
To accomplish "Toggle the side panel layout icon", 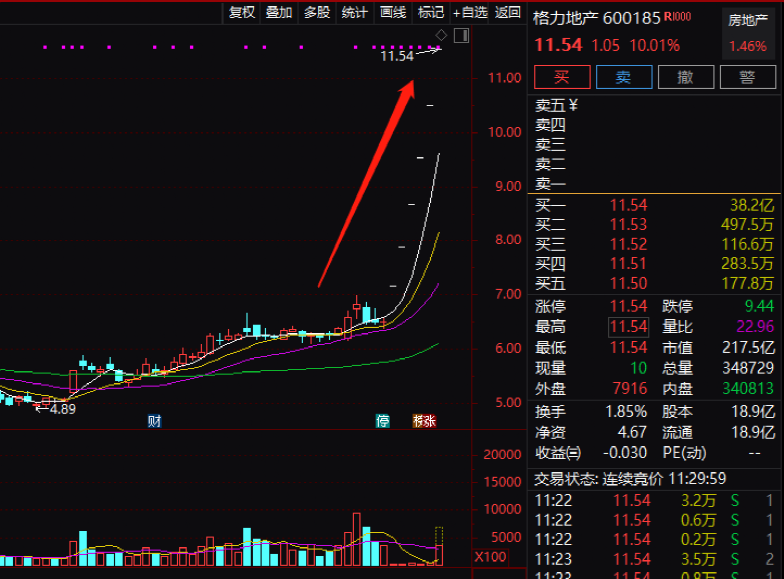I will 461,36.
